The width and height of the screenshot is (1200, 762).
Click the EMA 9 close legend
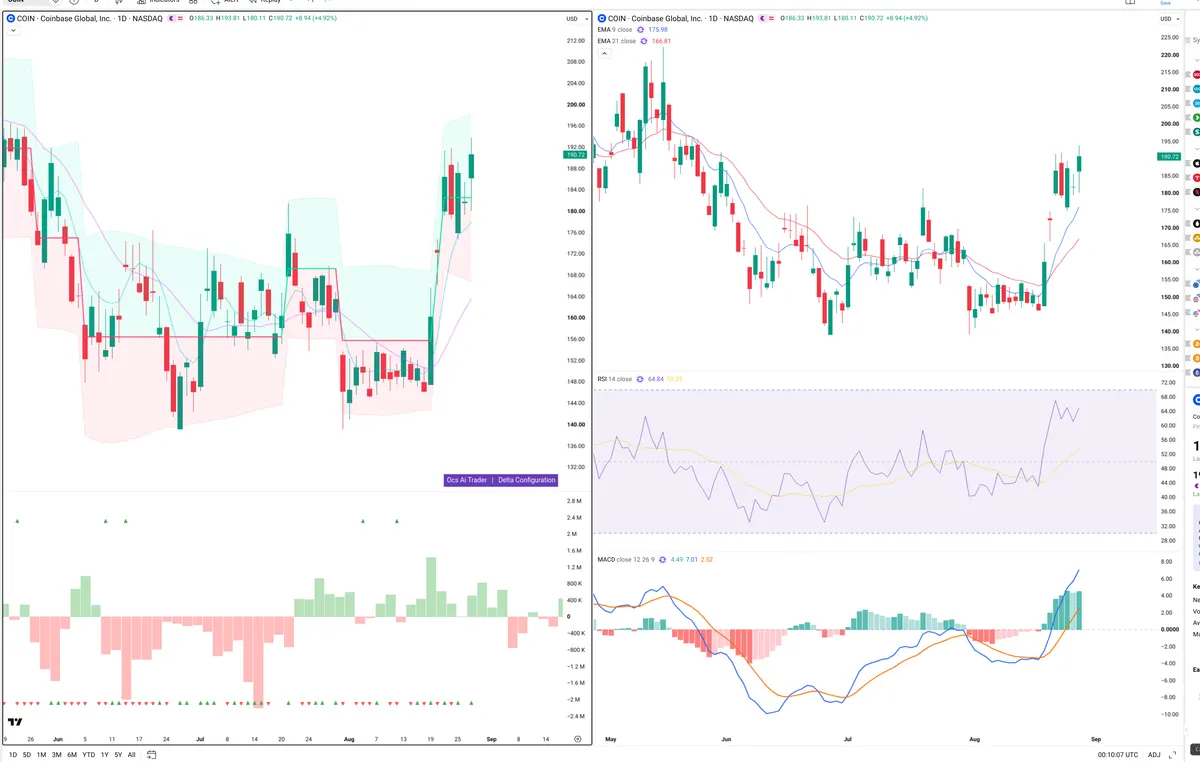[616, 30]
